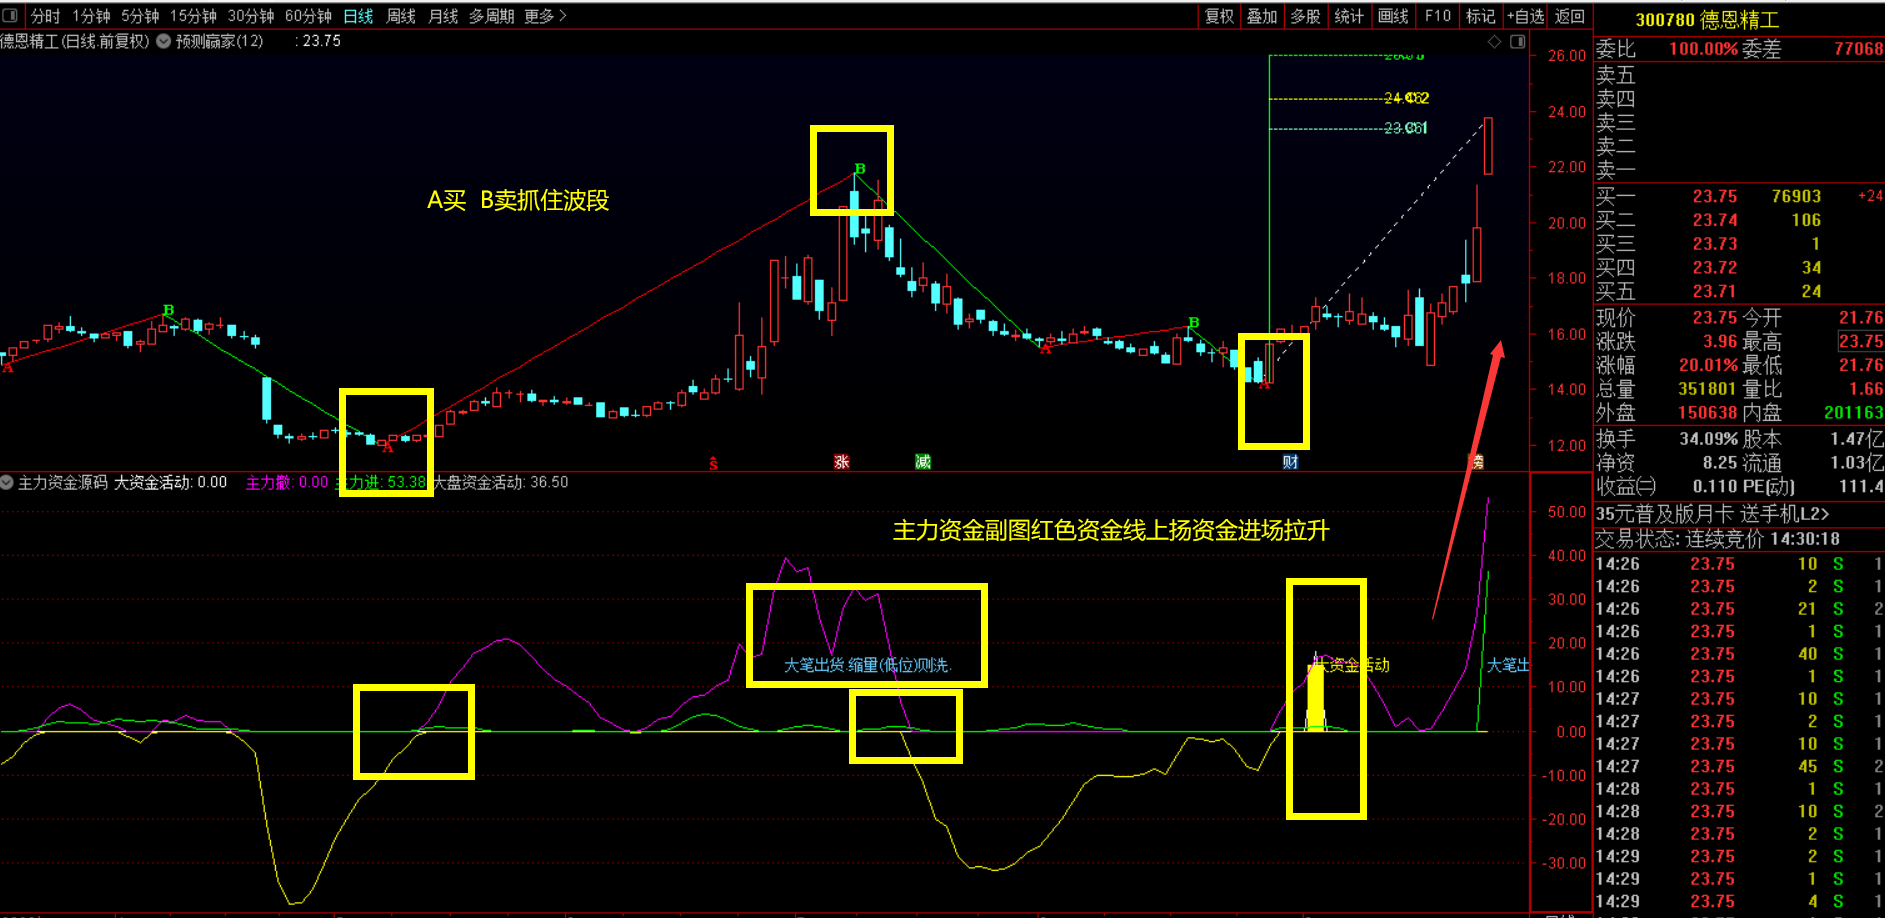This screenshot has width=1885, height=918.
Task: Click the 换手 value 34.09%
Action: [1708, 439]
